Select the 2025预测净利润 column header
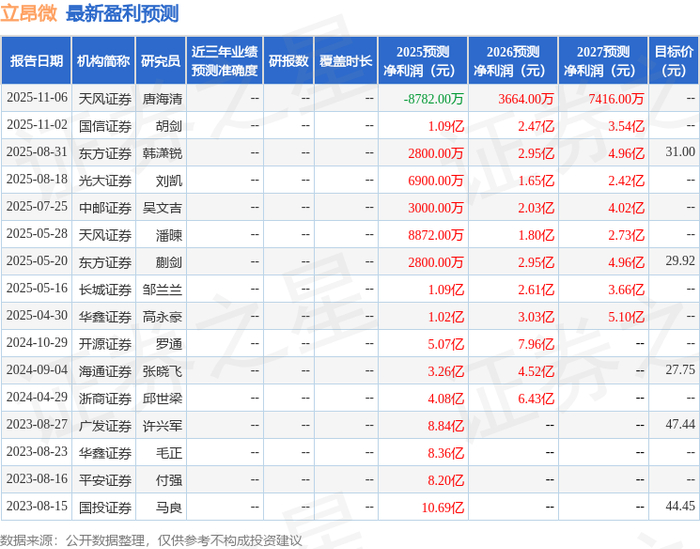 [x=423, y=61]
